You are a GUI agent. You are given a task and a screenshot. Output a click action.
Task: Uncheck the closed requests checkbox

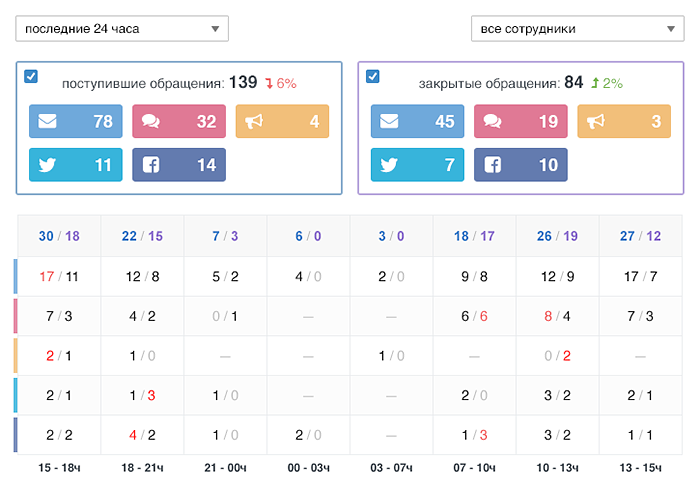373,76
